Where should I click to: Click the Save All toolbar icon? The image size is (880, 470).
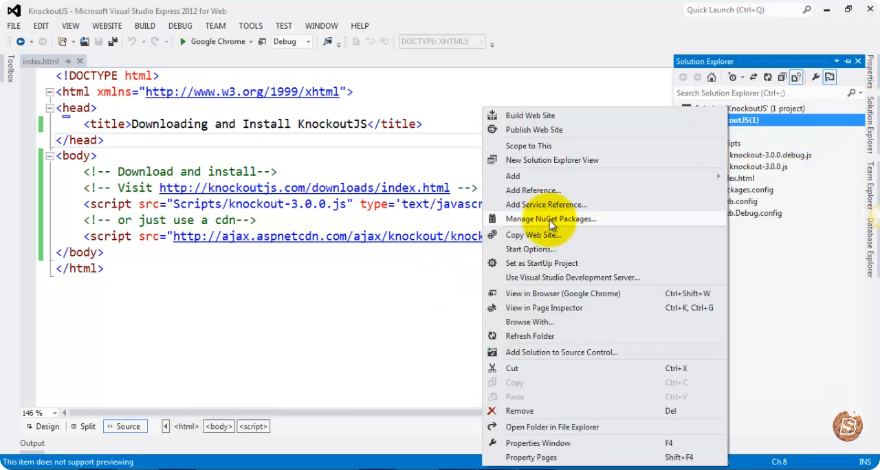[113, 42]
